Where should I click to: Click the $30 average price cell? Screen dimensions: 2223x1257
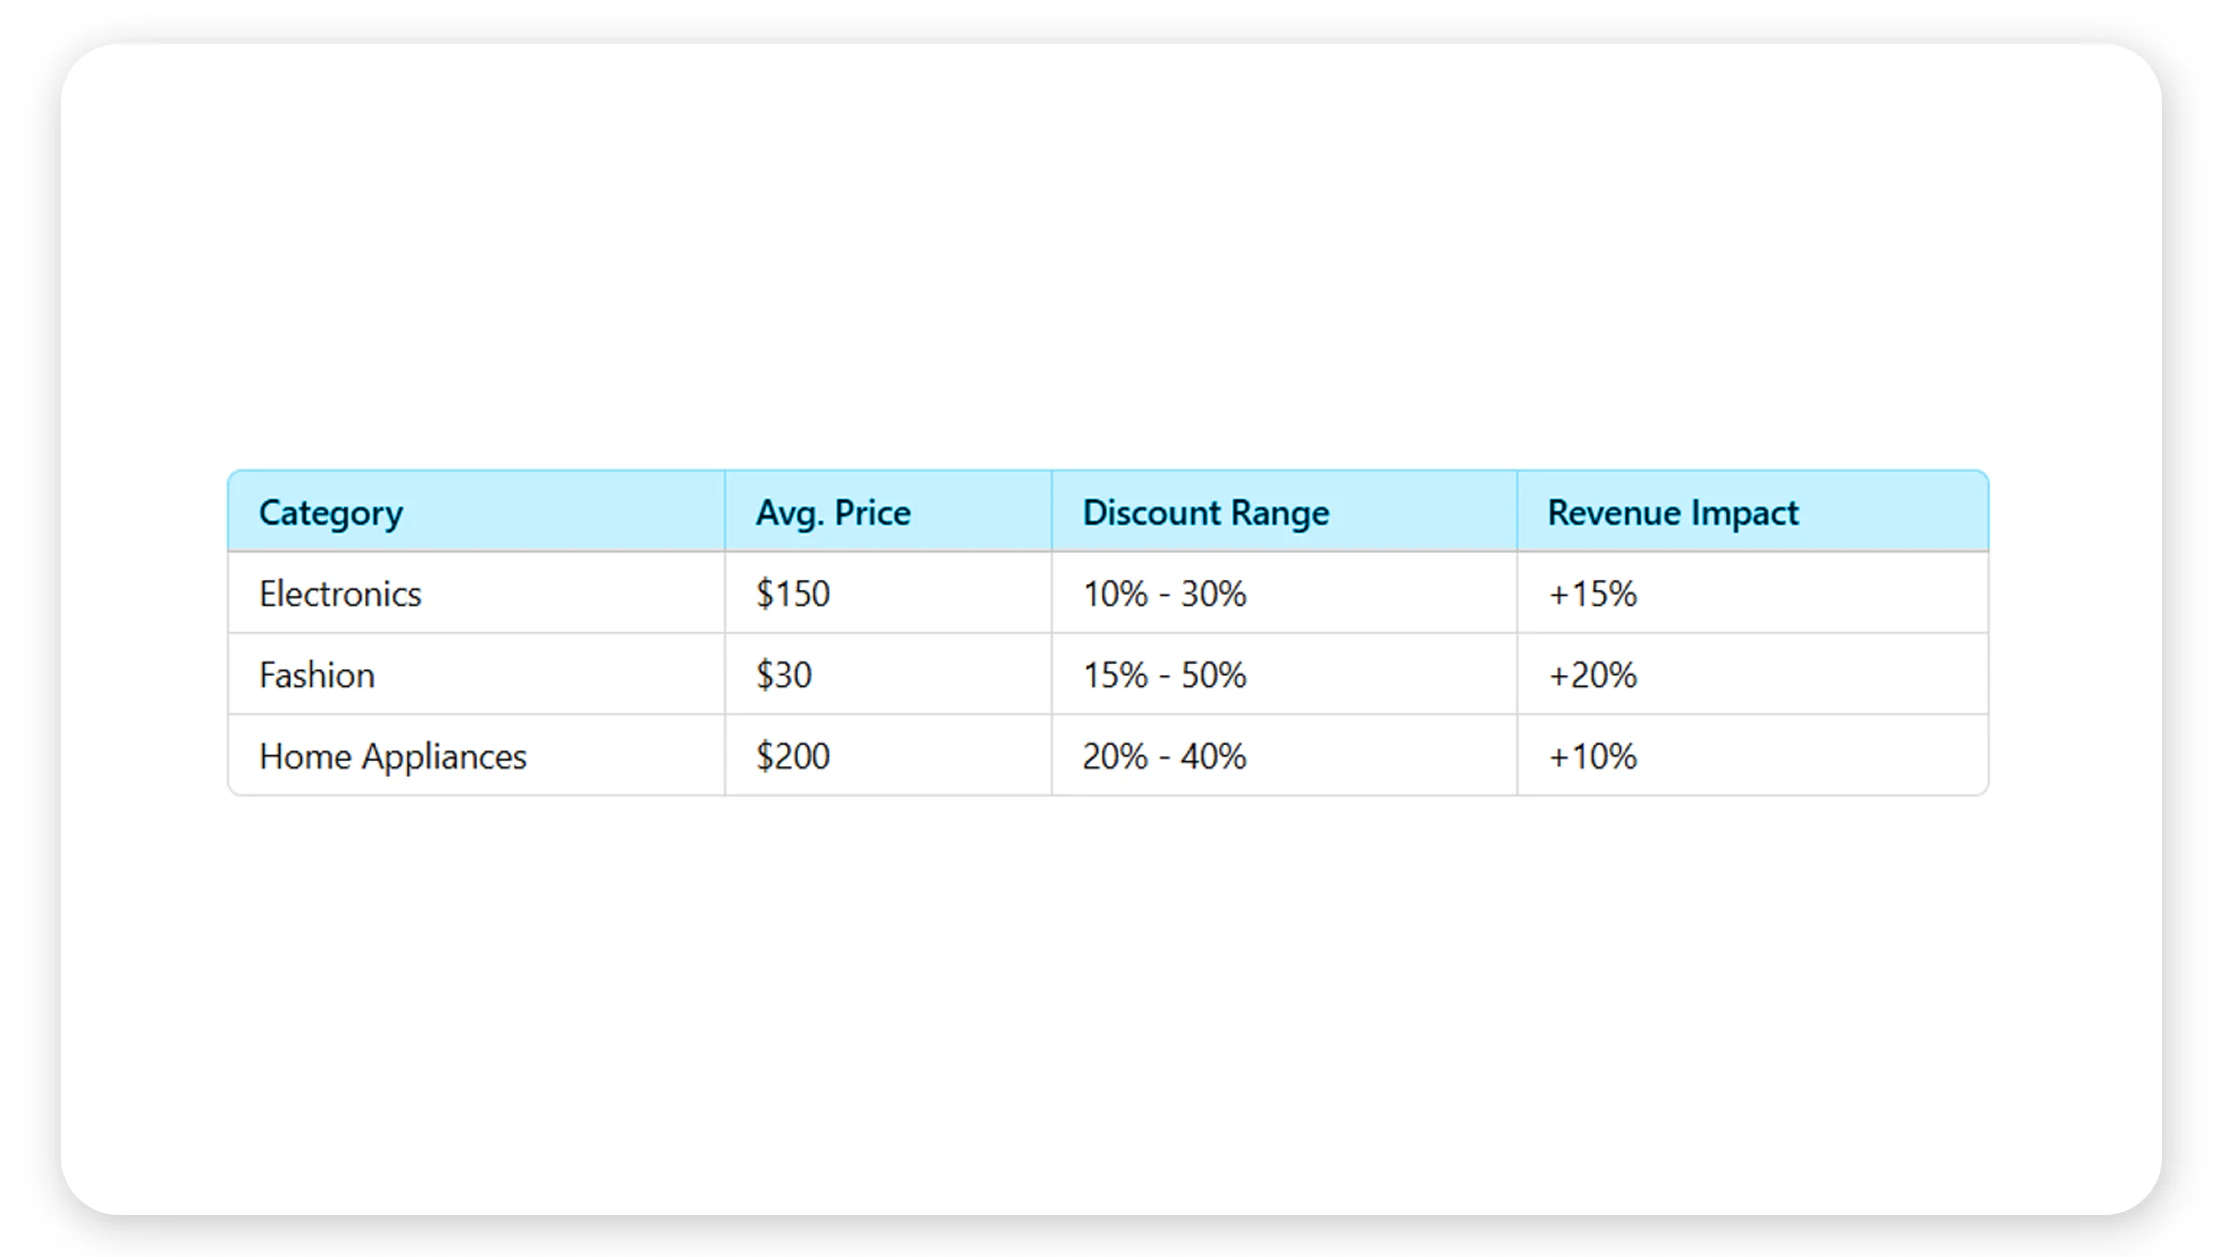click(888, 674)
